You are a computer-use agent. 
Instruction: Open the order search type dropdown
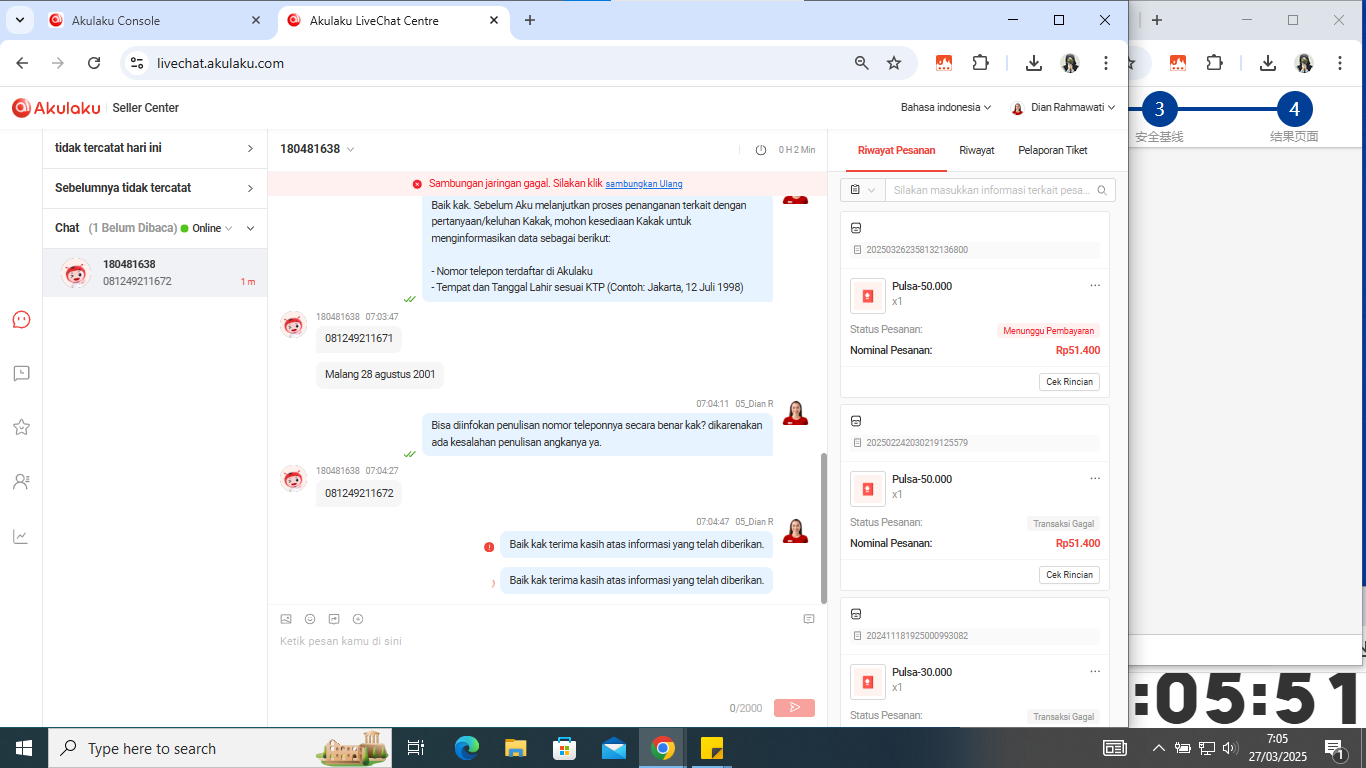[863, 190]
